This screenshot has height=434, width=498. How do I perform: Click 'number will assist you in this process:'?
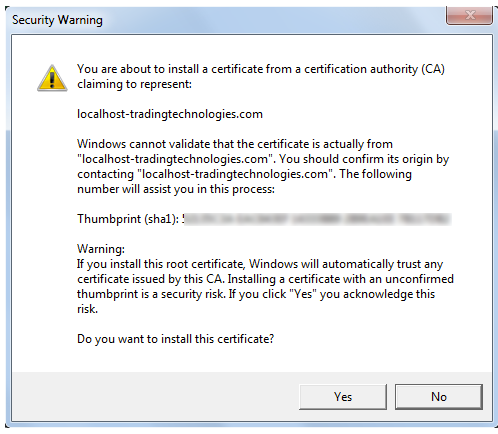tap(176, 189)
